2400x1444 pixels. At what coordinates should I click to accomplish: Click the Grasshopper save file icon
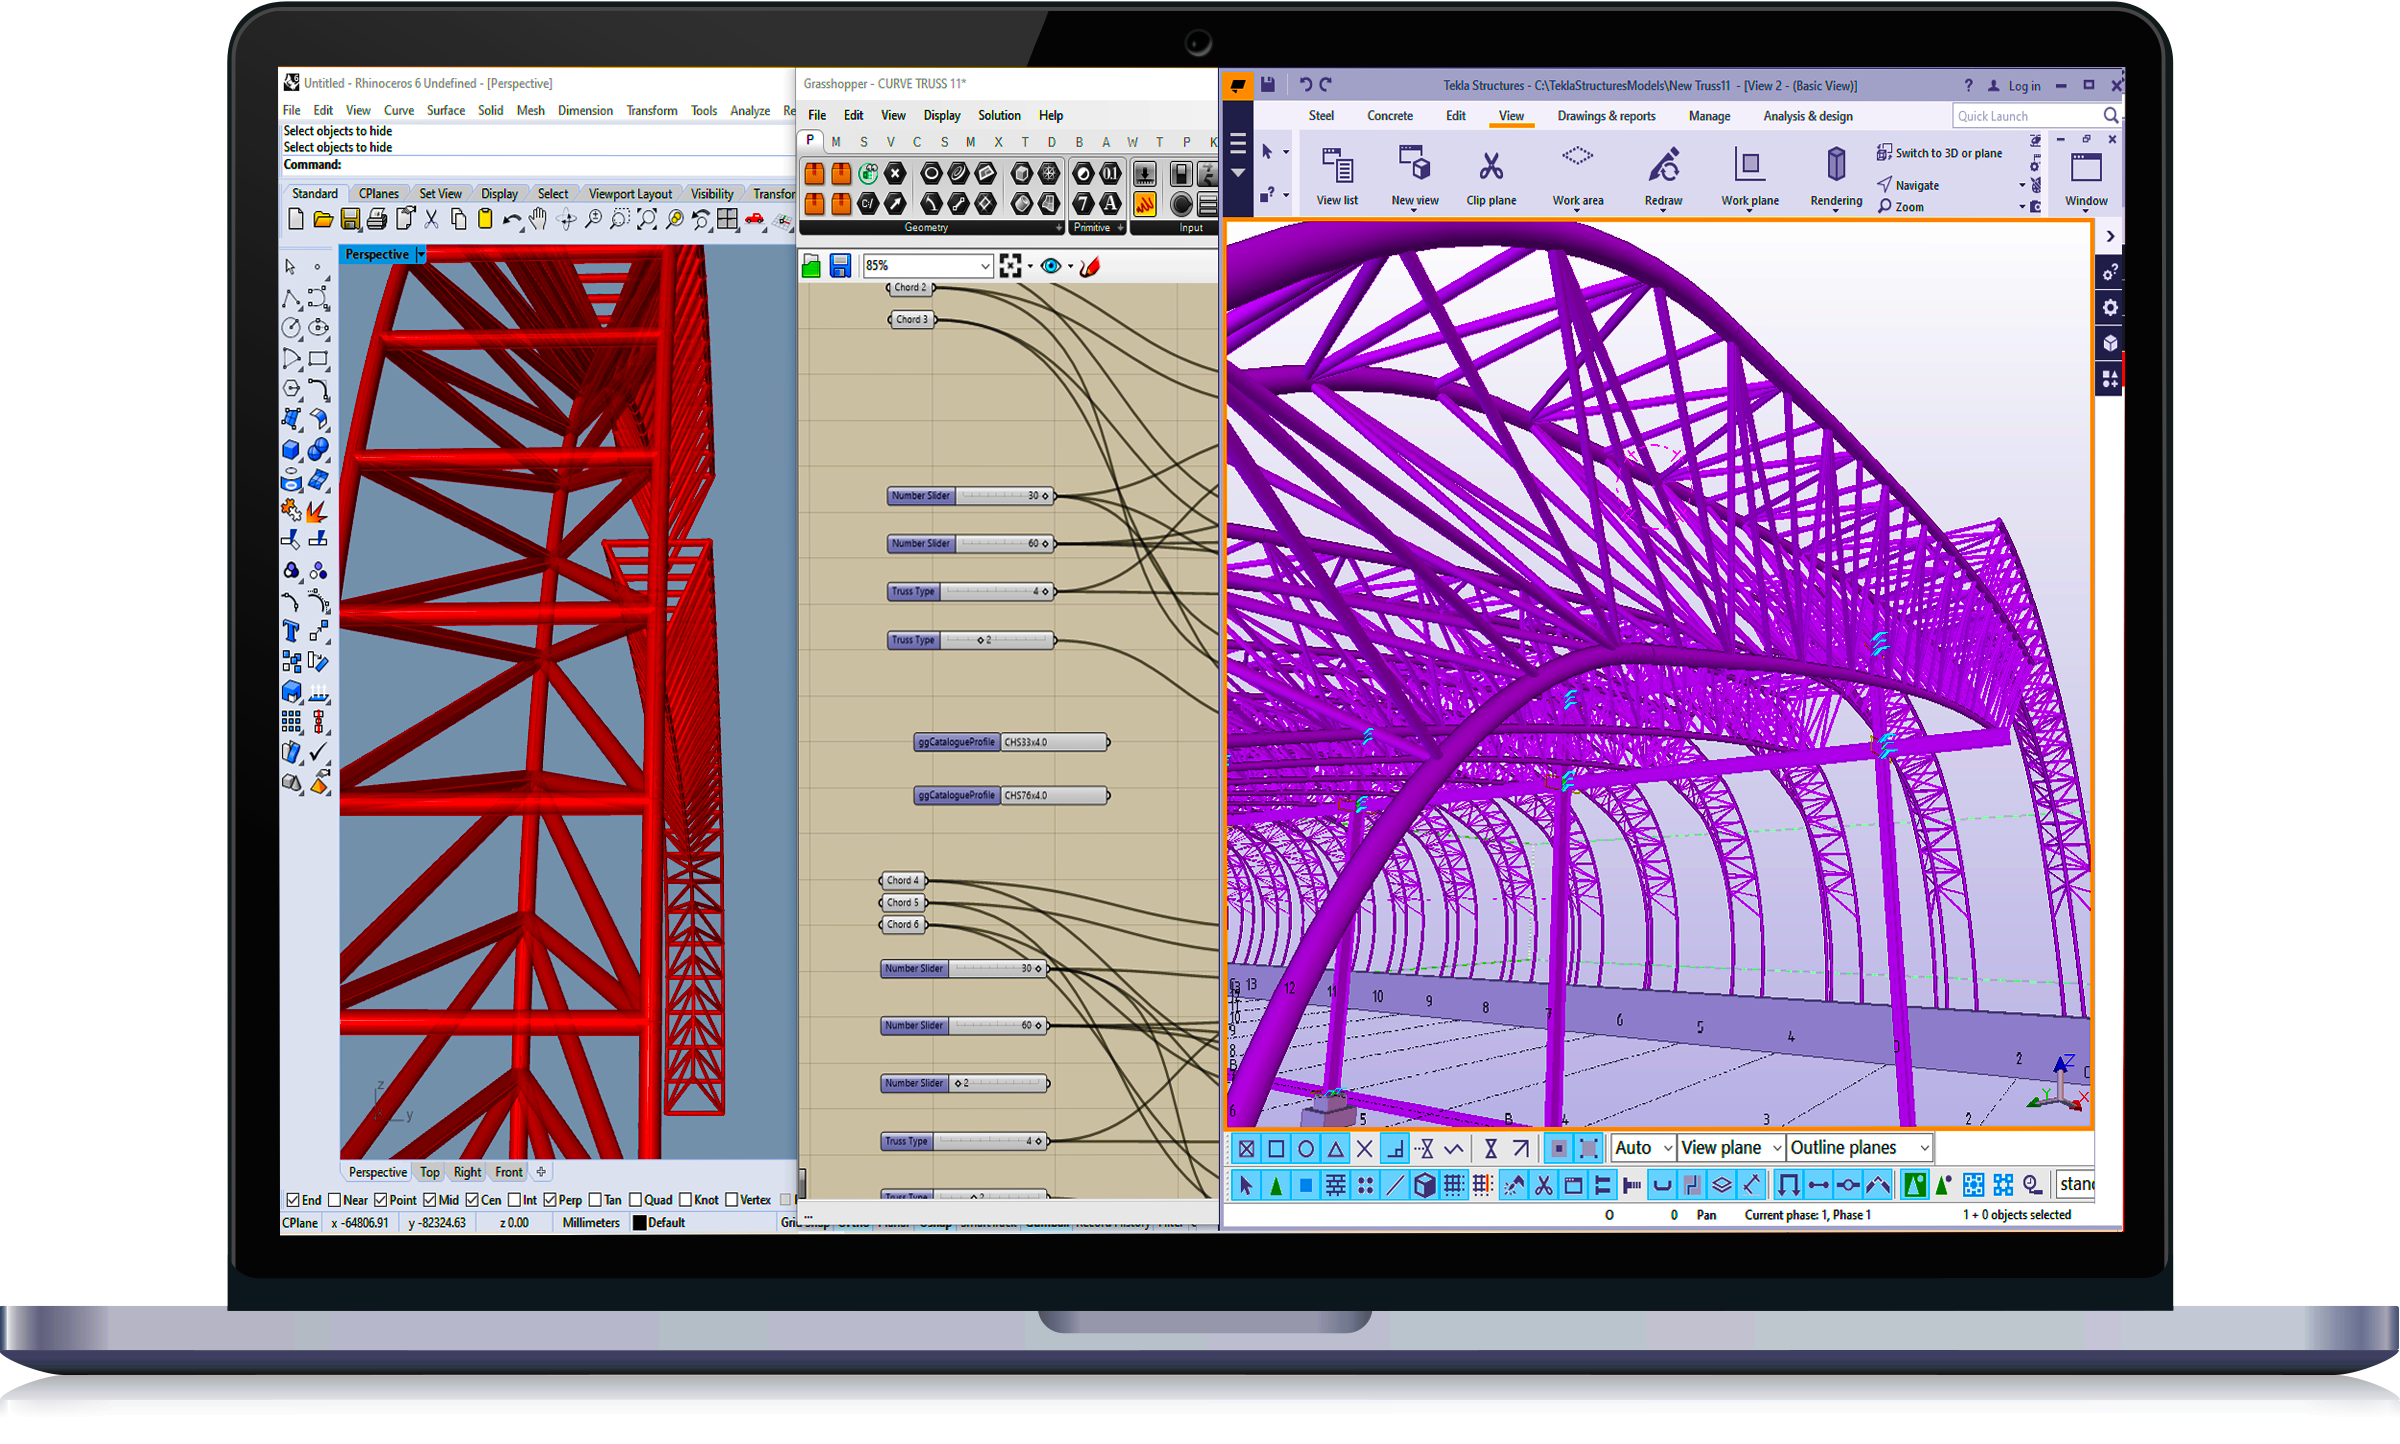(840, 266)
